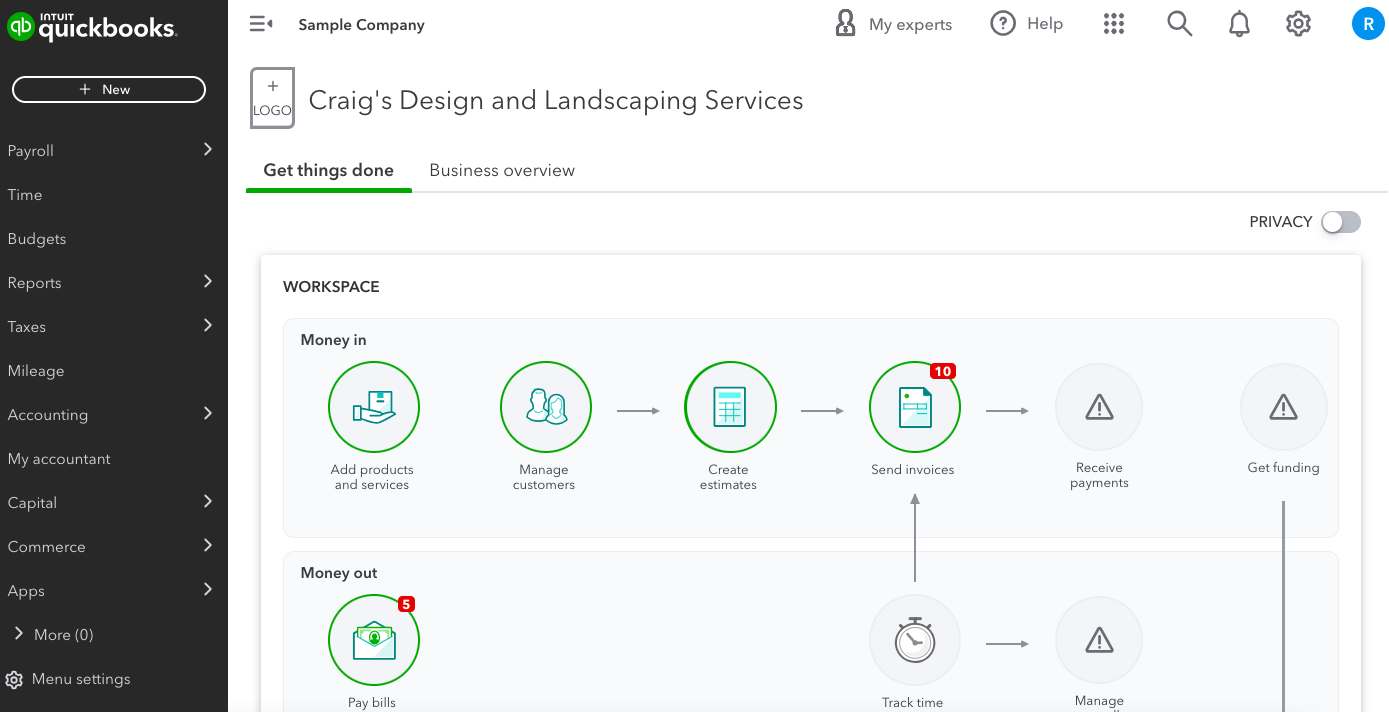This screenshot has height=712, width=1389.
Task: Open Time in sidebar
Action: [x=25, y=195]
